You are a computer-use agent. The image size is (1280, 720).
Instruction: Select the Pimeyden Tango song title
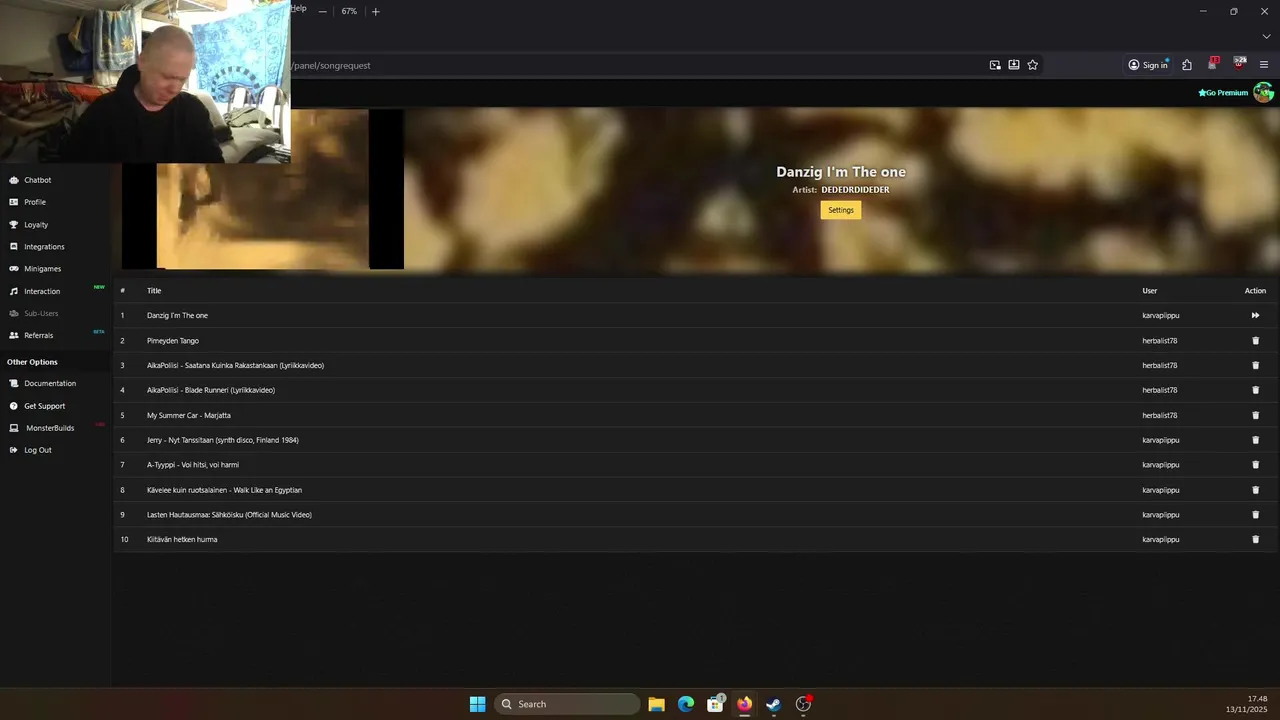[x=173, y=340]
